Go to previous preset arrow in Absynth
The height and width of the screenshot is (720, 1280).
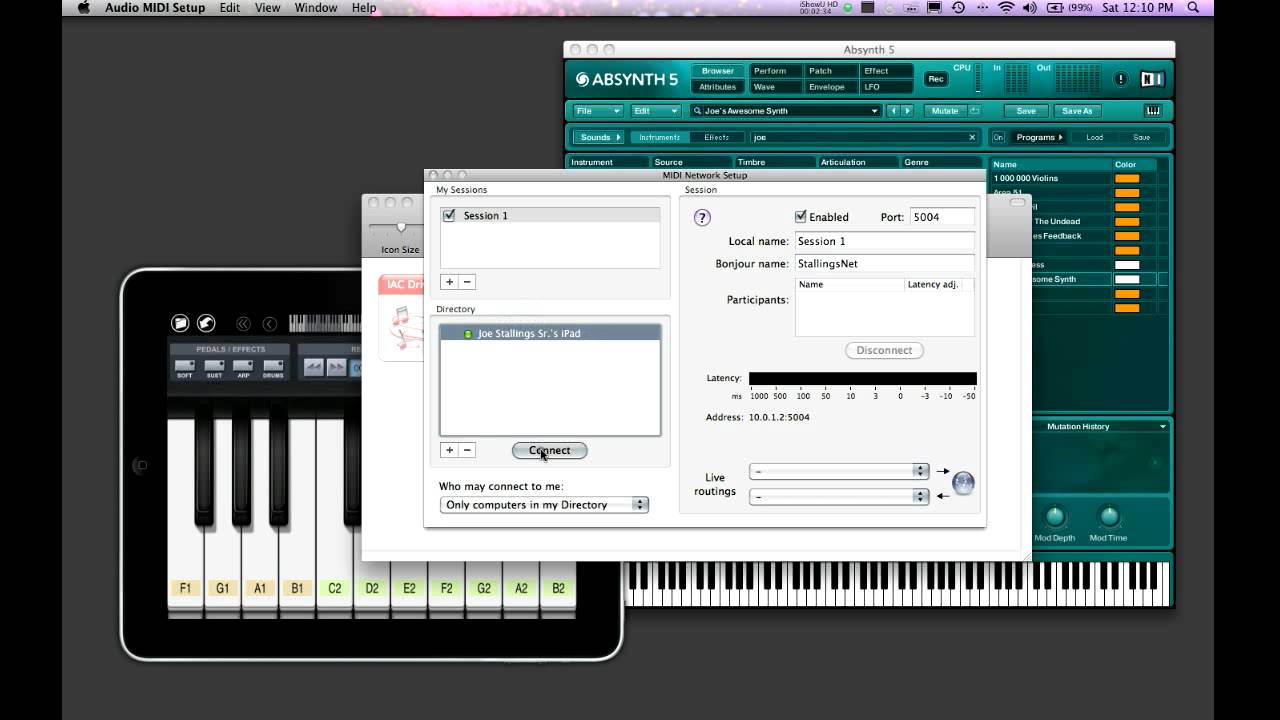894,111
